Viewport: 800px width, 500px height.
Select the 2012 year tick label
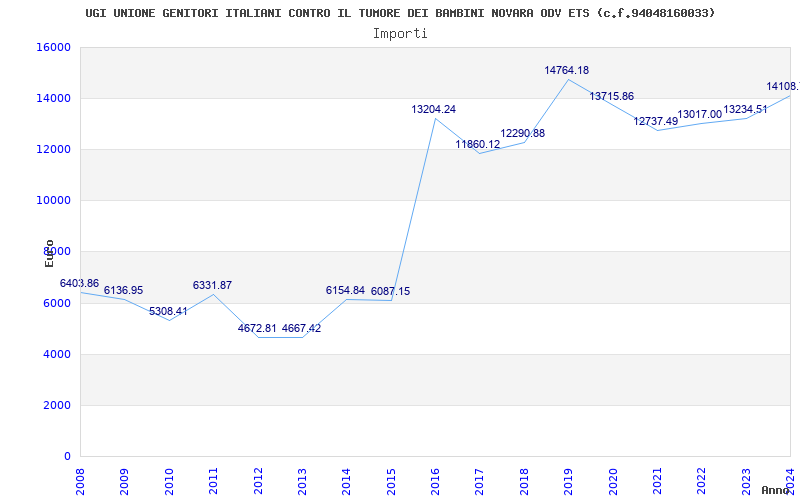[258, 479]
